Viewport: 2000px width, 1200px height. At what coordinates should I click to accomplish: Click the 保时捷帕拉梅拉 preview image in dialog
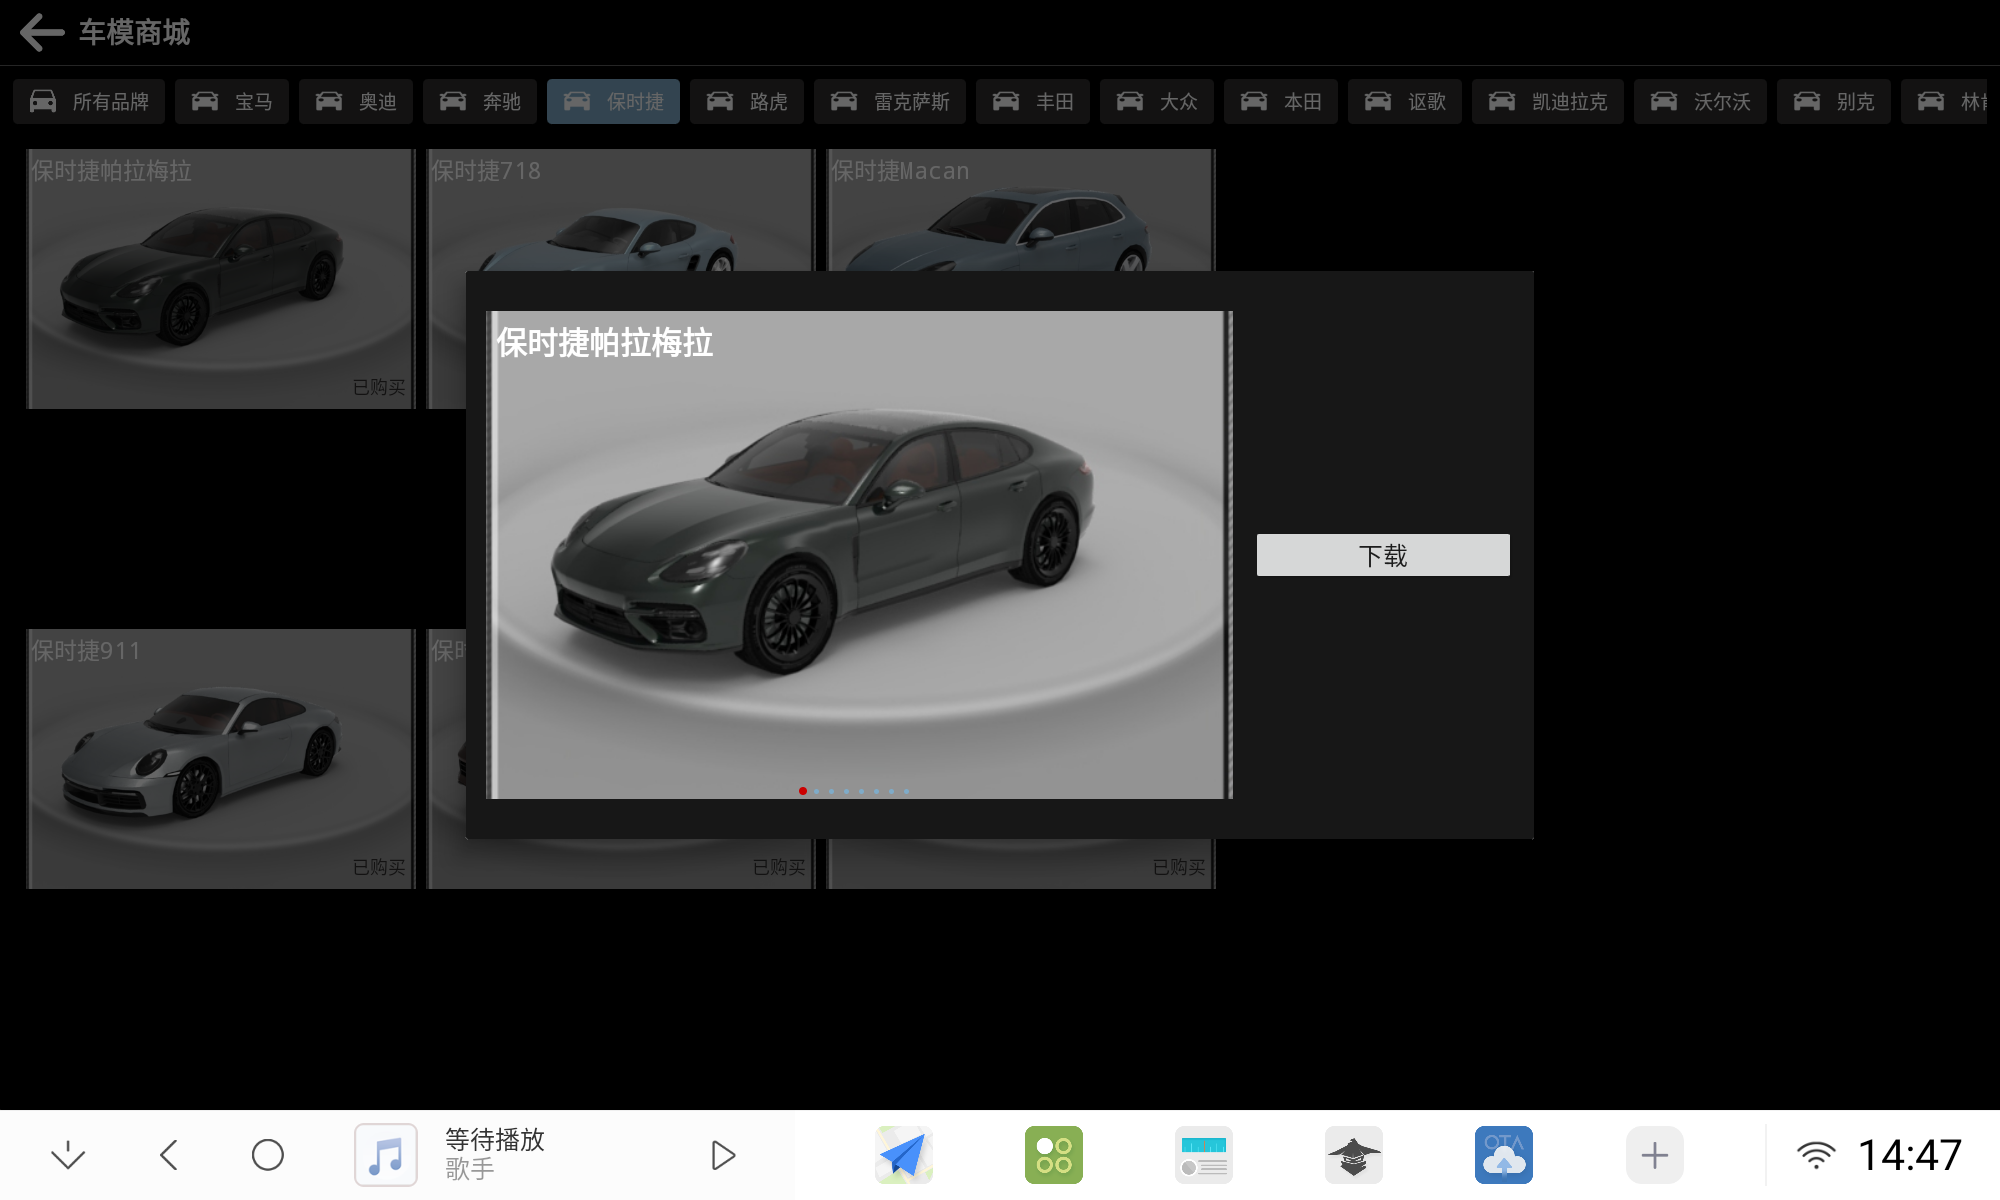[859, 555]
